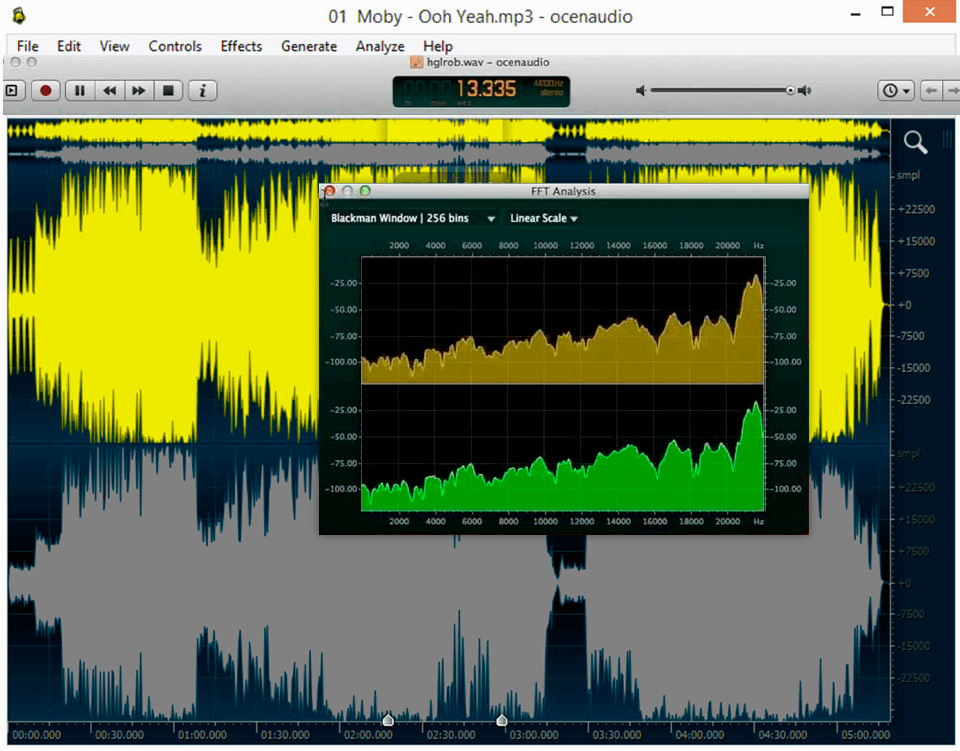Change the Linear Scale dropdown
The width and height of the screenshot is (960, 751).
coord(543,217)
